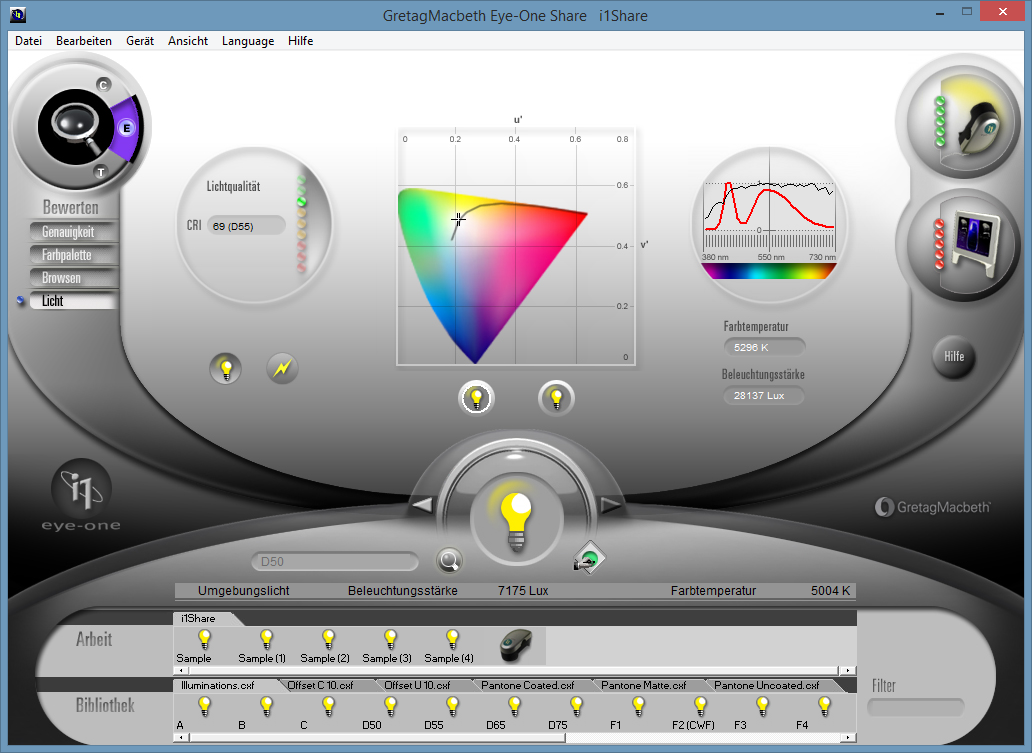This screenshot has height=753, width=1032.
Task: Select Sample (4) bulb
Action: pos(452,639)
